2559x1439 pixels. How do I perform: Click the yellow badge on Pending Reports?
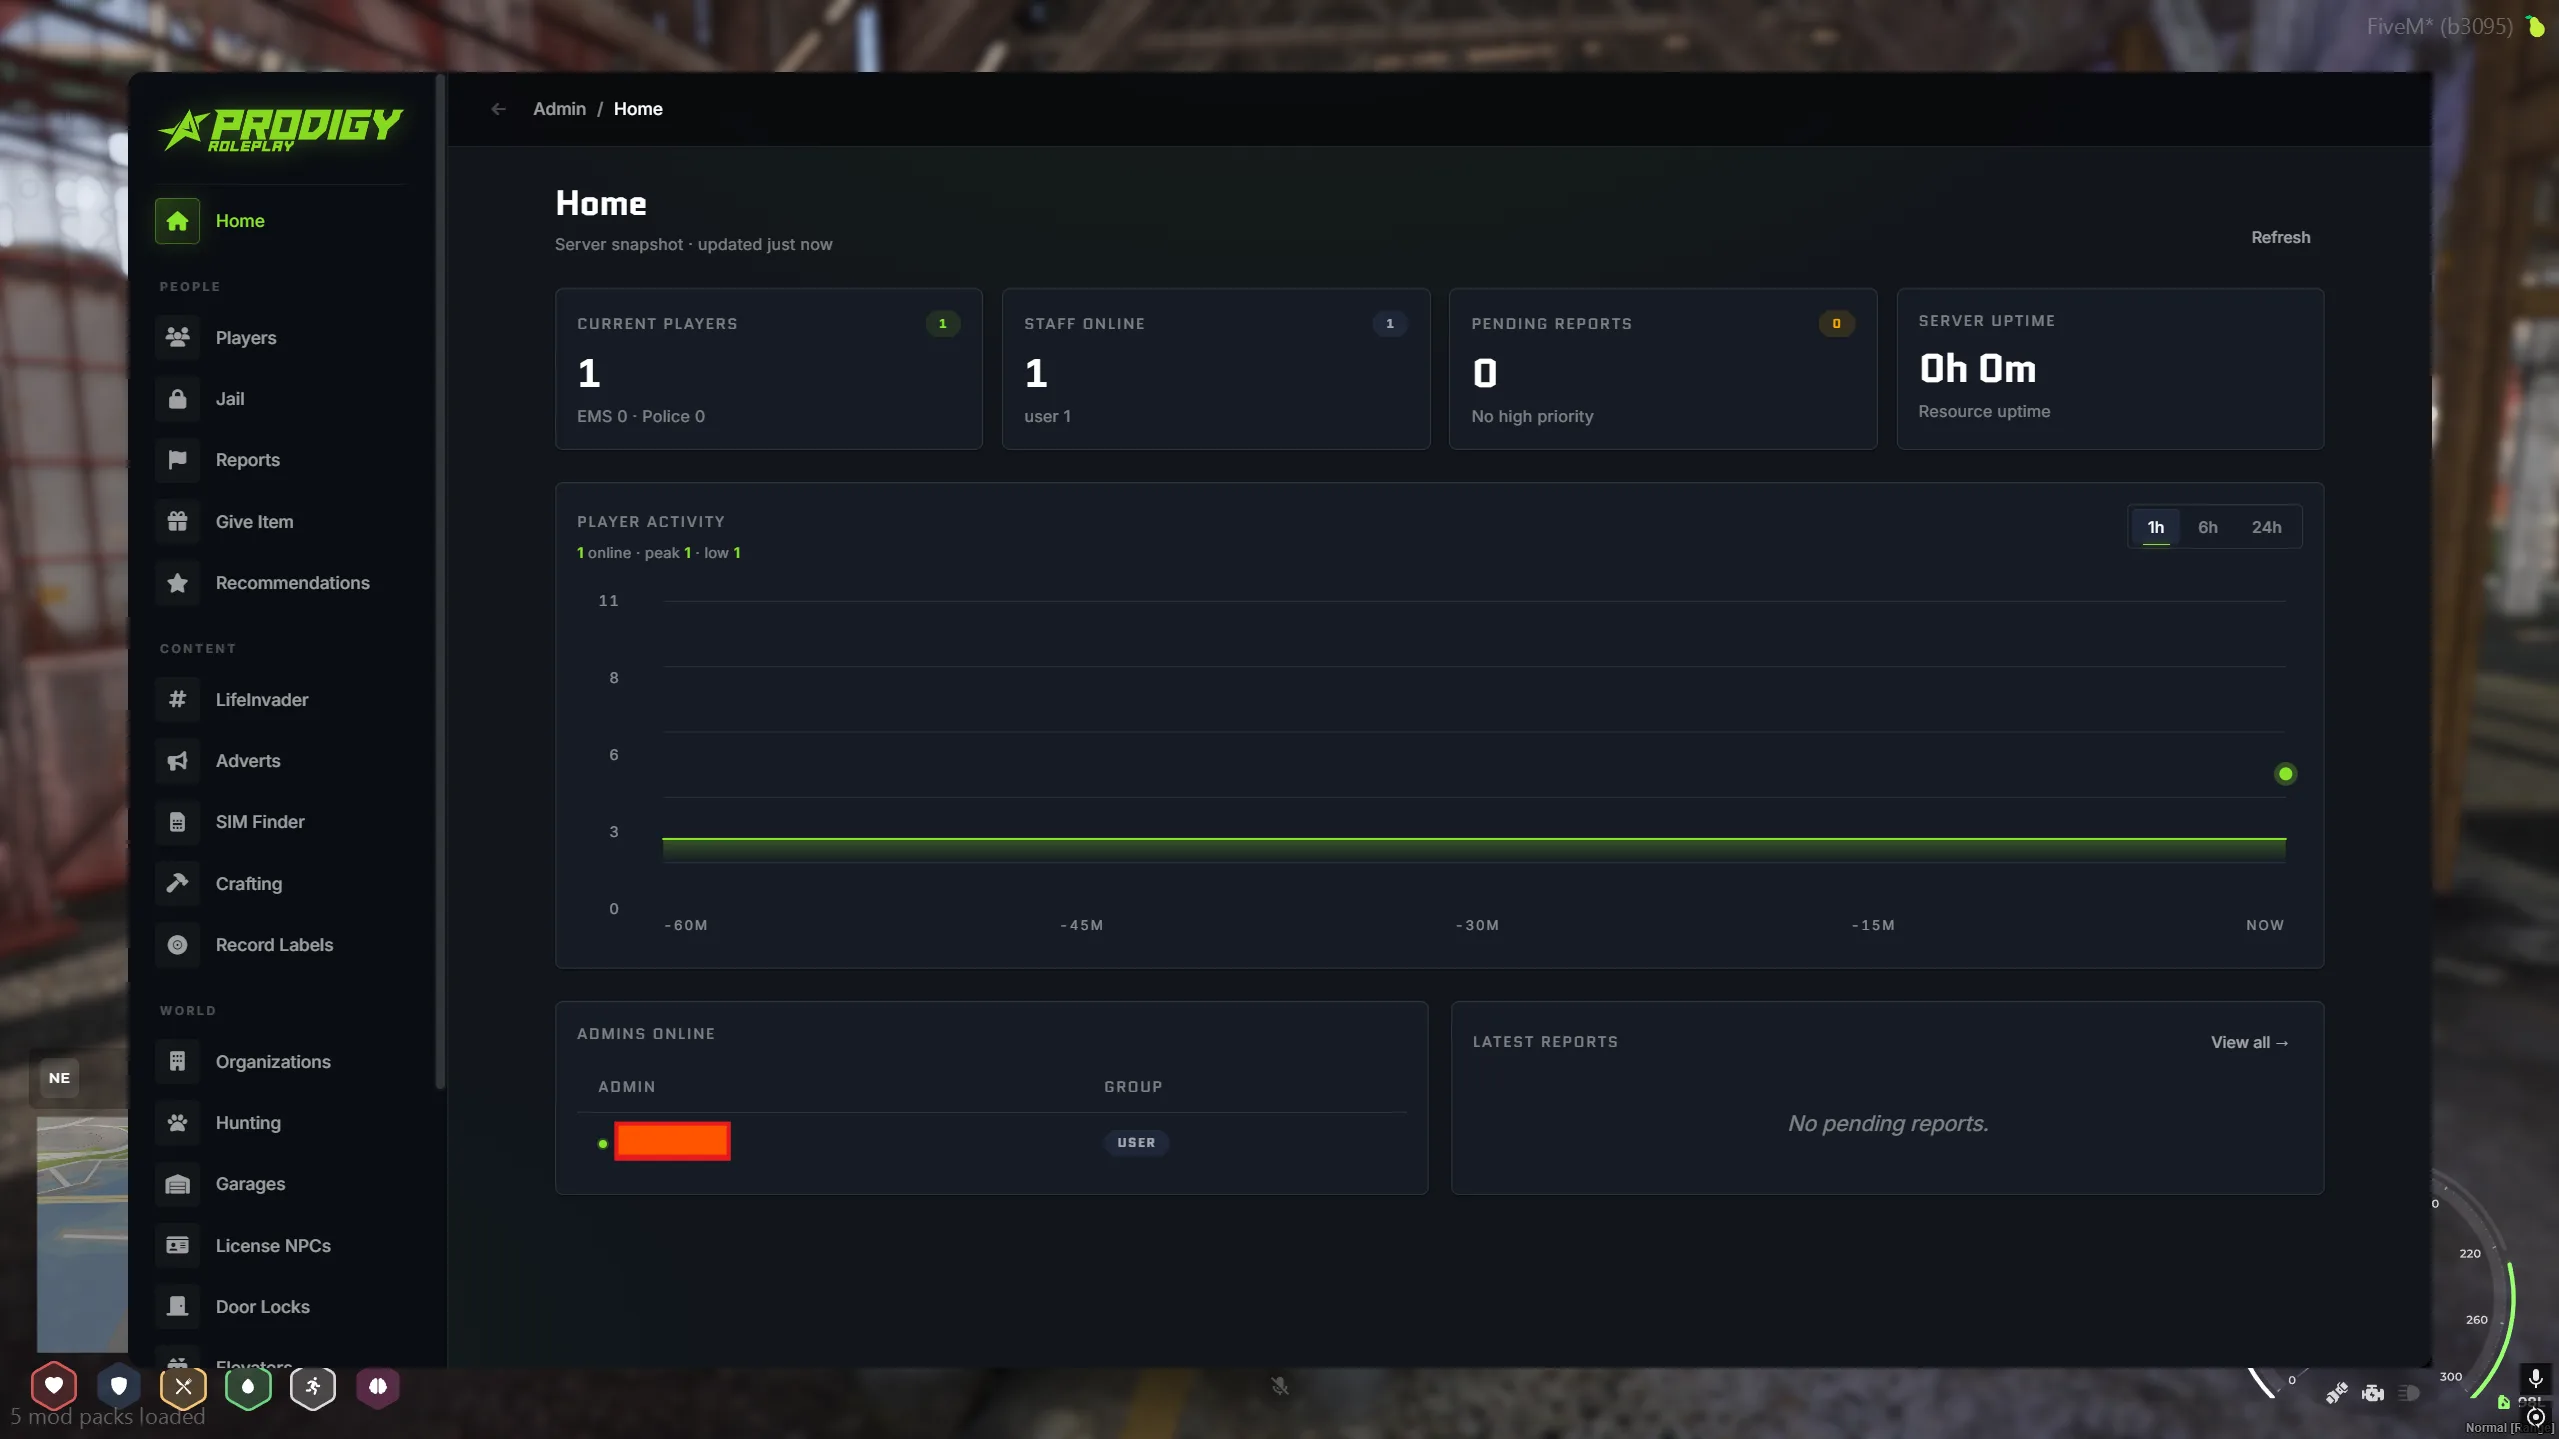tap(1836, 324)
